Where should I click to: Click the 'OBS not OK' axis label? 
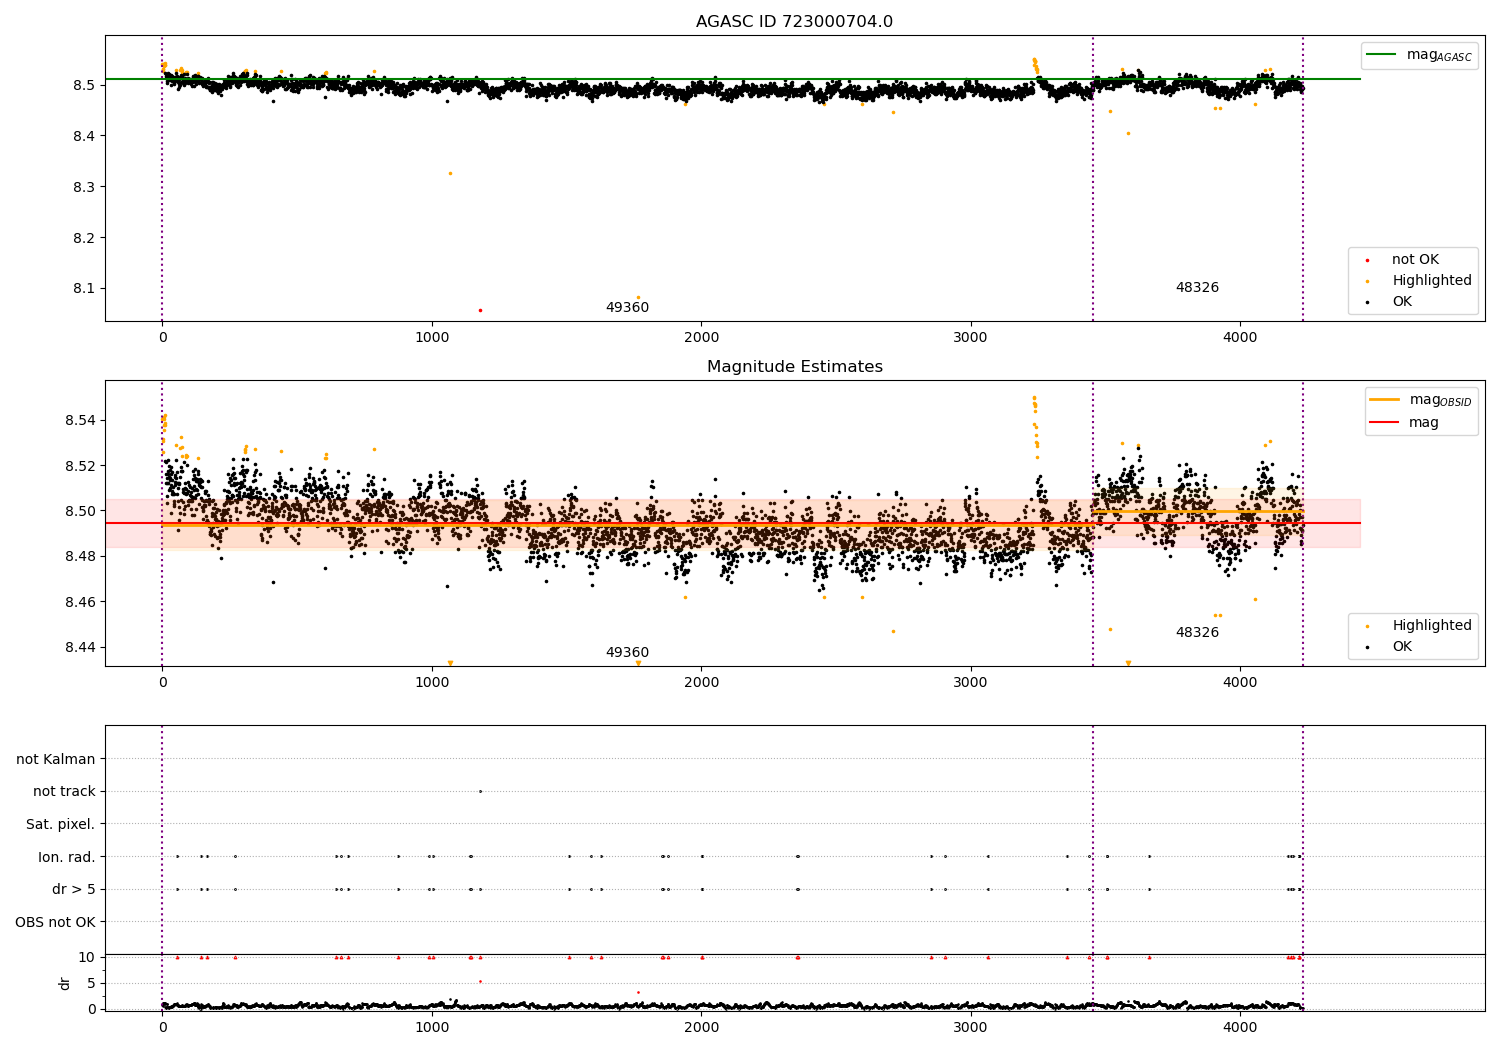click(x=55, y=922)
